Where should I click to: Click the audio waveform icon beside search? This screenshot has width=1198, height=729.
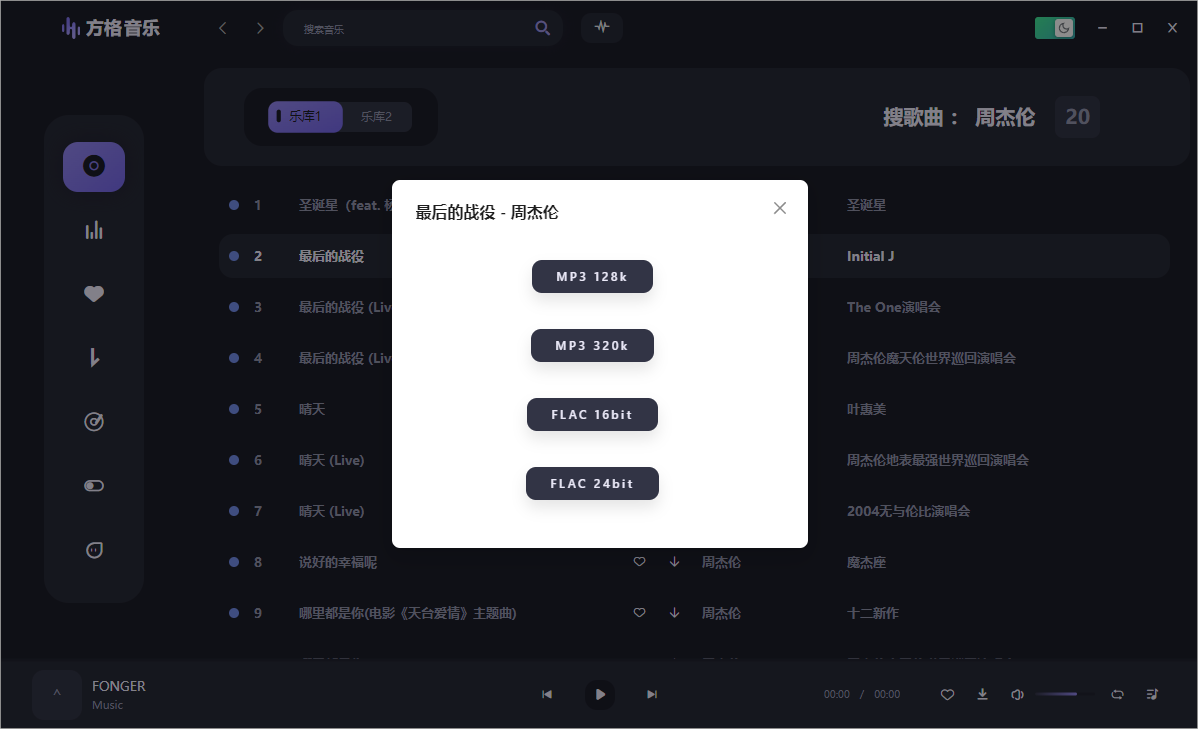601,27
